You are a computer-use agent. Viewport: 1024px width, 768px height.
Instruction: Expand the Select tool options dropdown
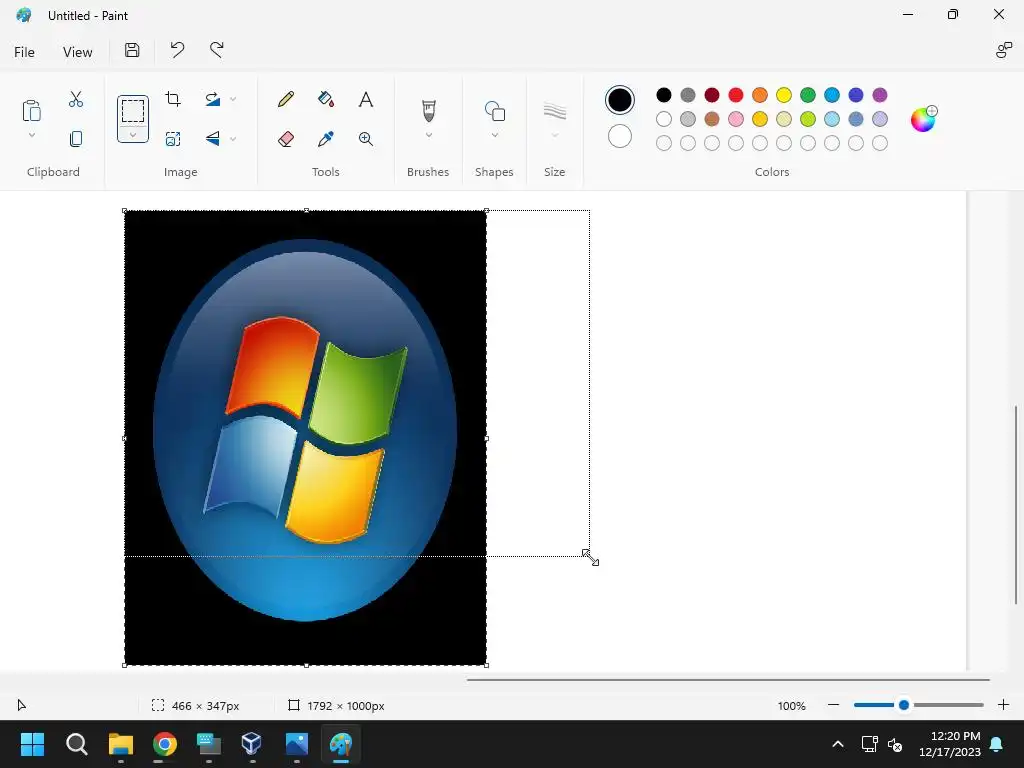coord(133,135)
